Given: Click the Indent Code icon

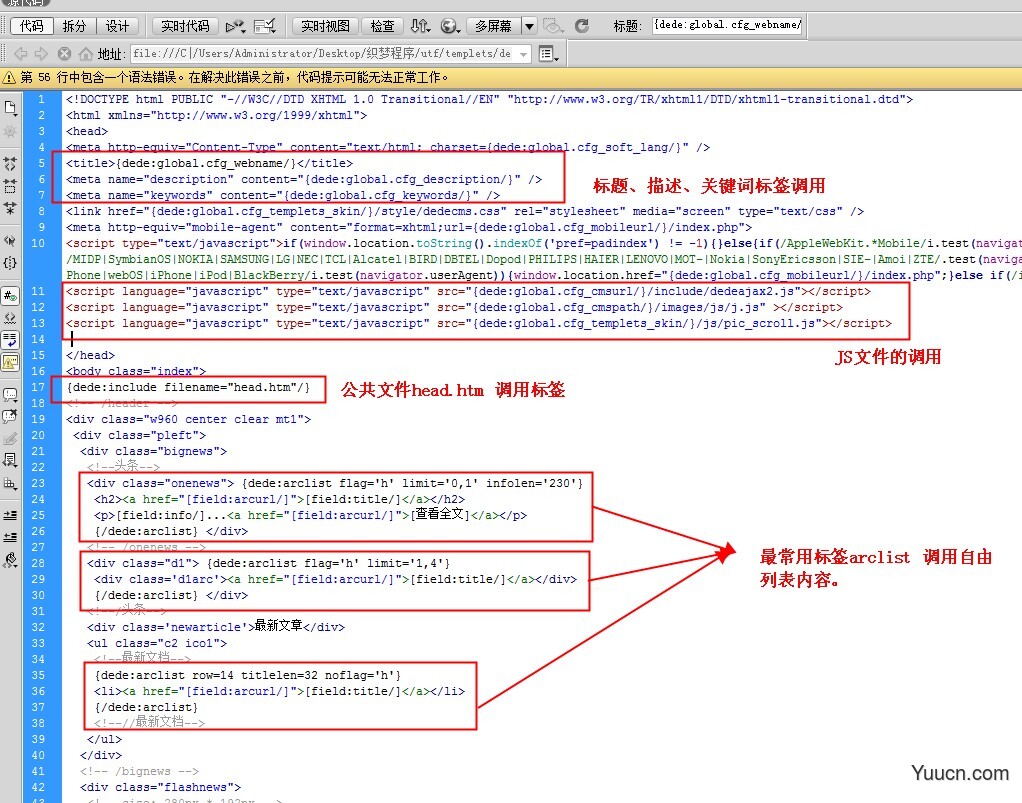Looking at the screenshot, I should (10, 515).
